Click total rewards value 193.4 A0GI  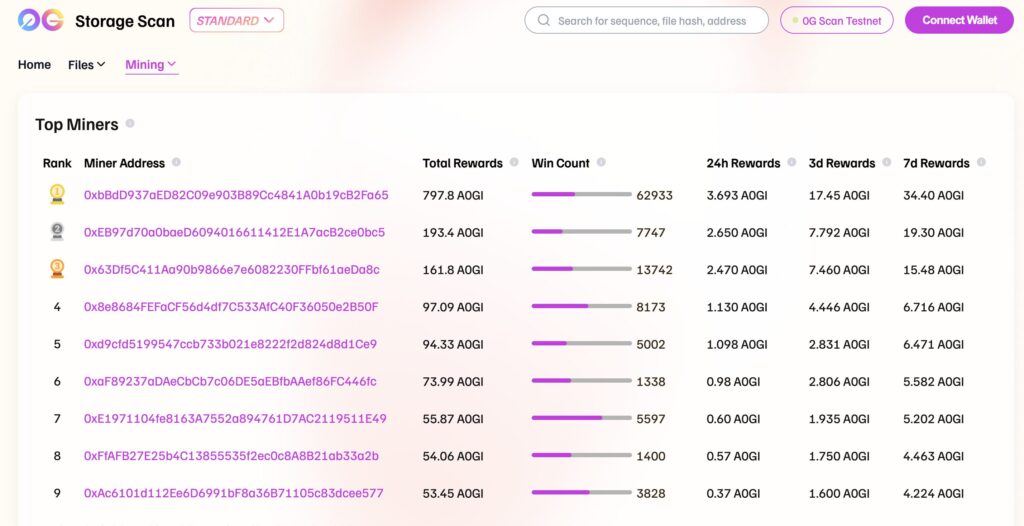click(x=453, y=233)
